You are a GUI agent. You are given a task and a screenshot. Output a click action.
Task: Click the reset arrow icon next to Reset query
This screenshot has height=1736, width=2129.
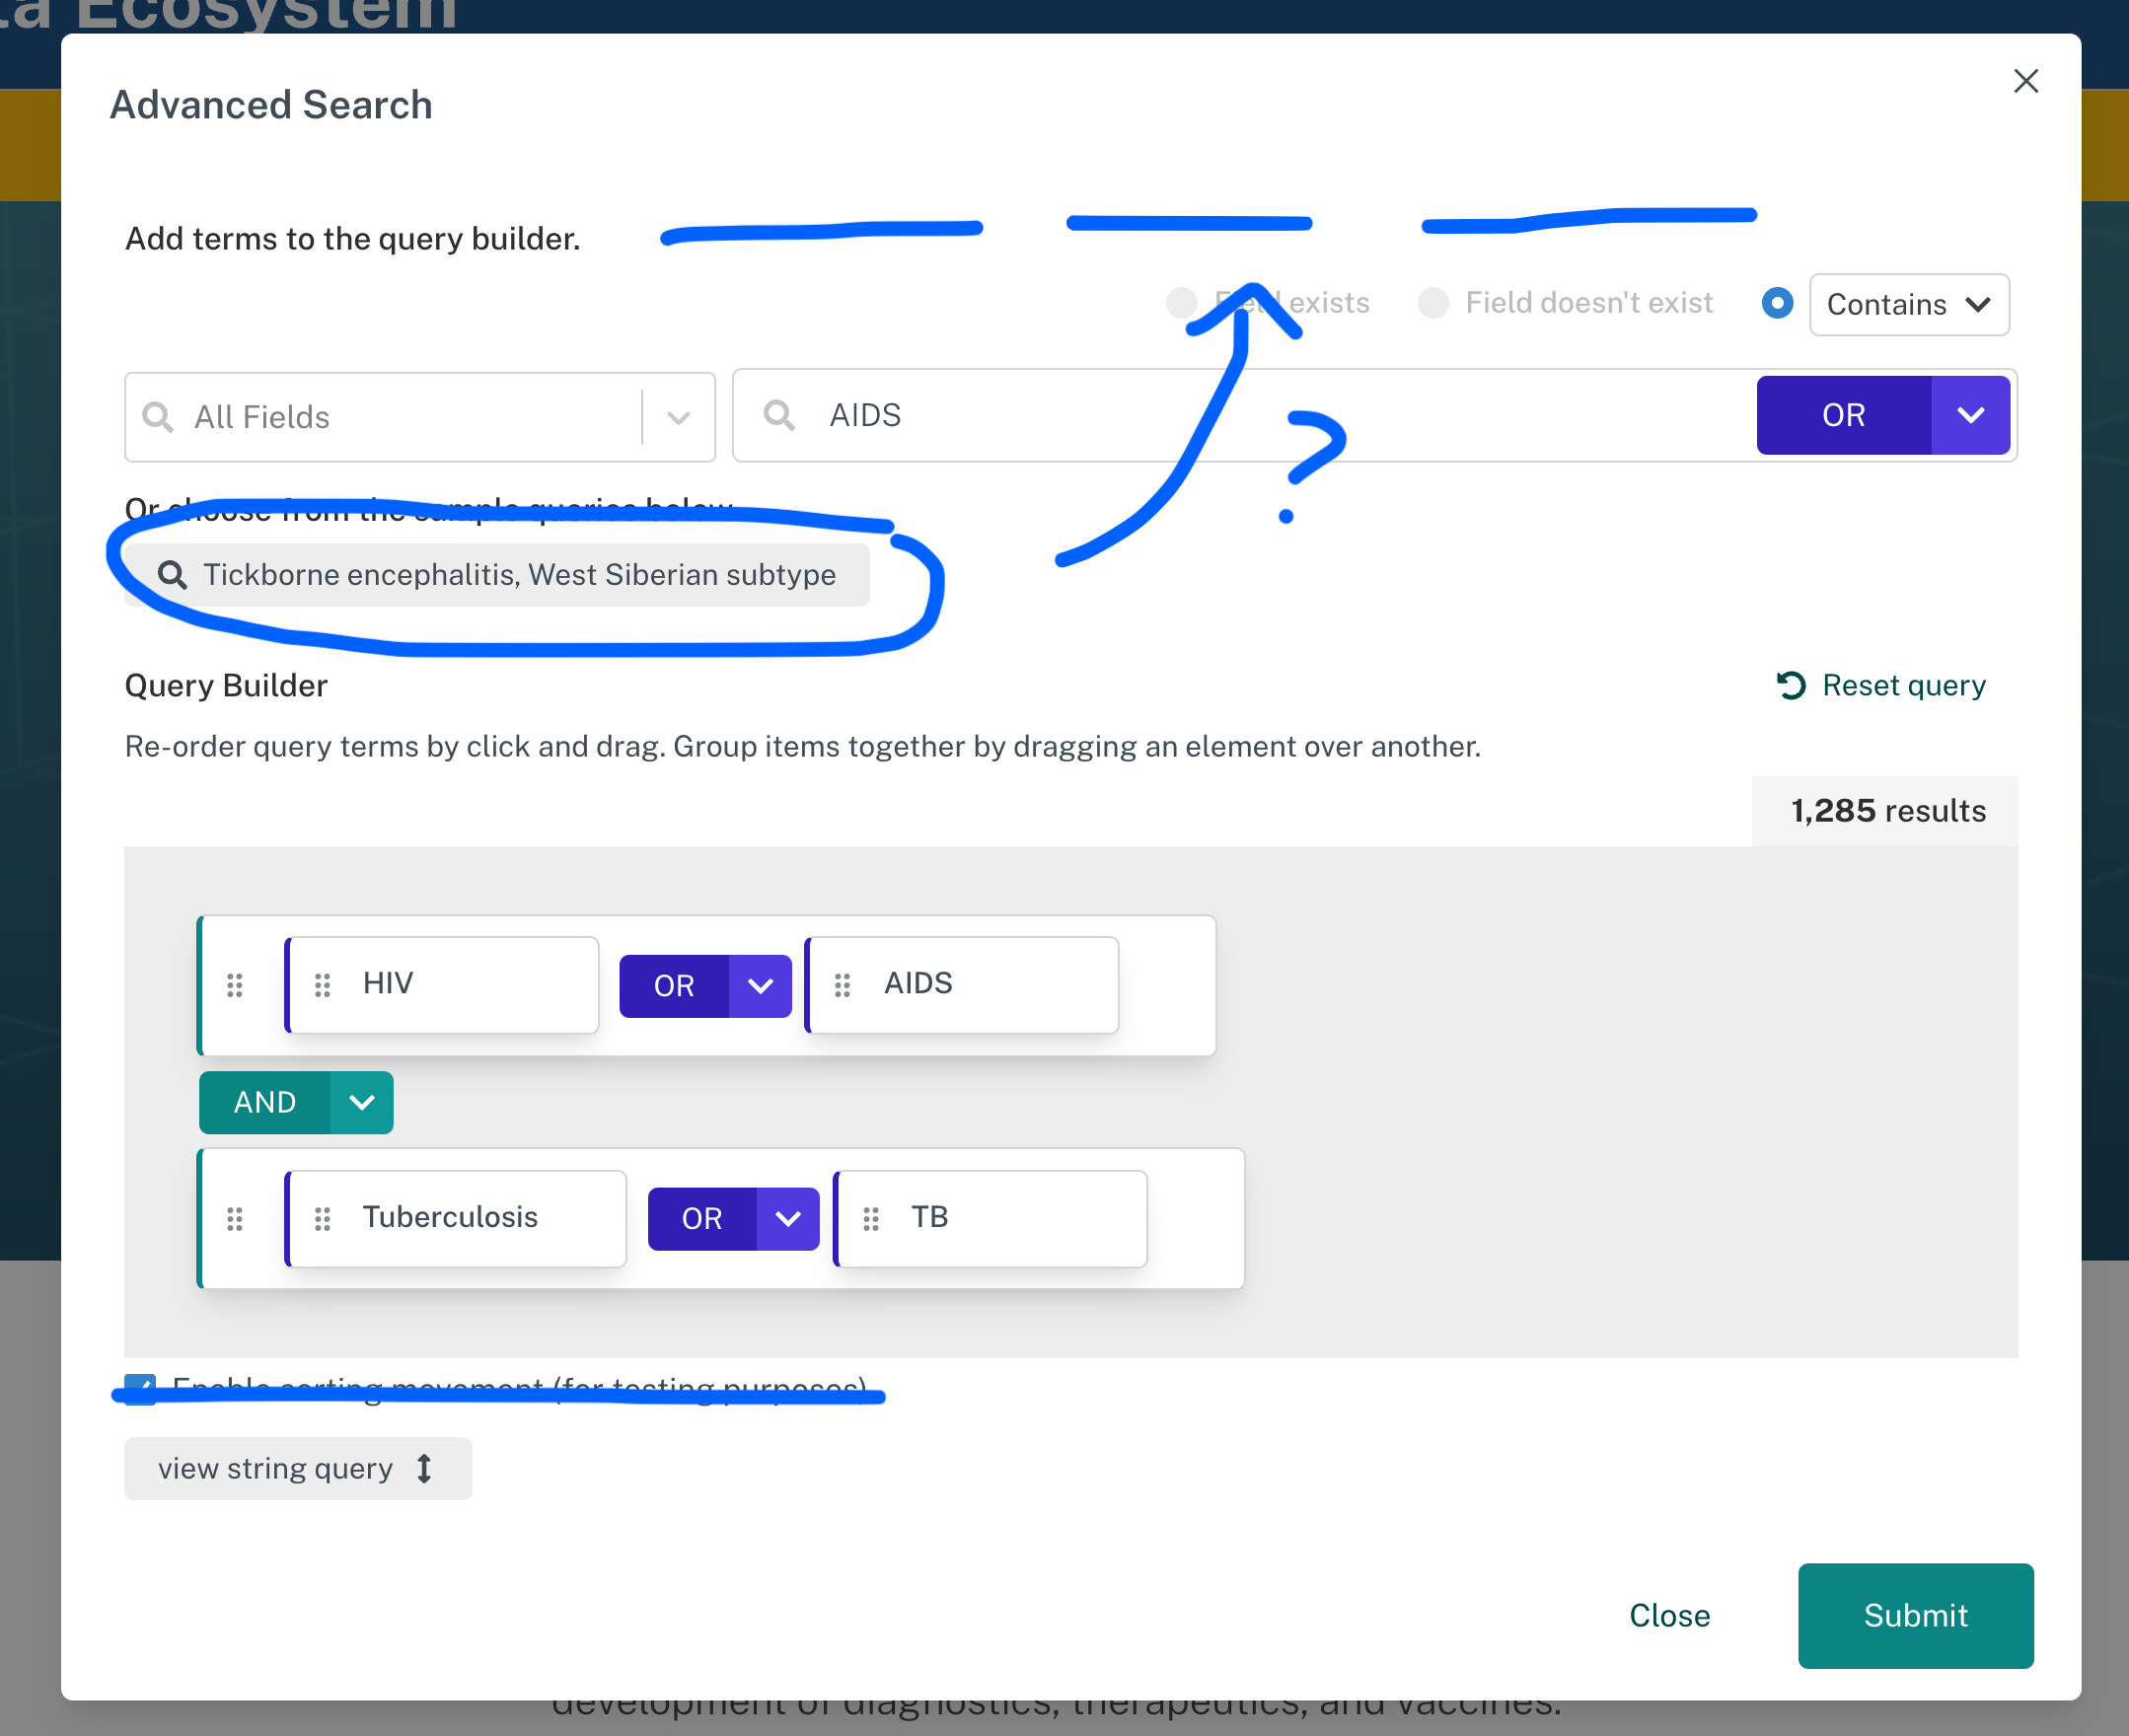coord(1792,685)
